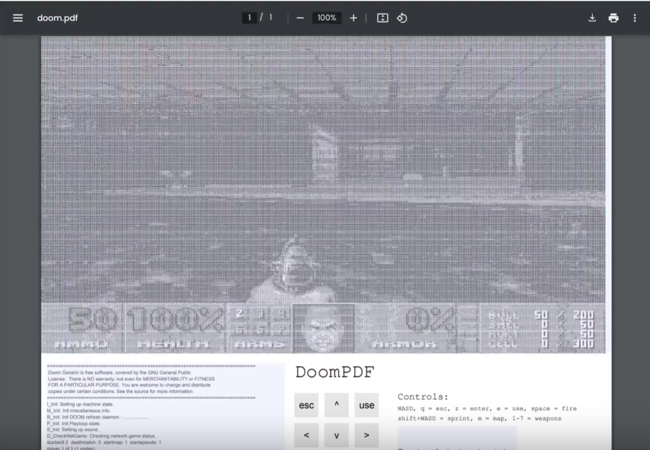Click the up arrow ^ control button

(336, 405)
